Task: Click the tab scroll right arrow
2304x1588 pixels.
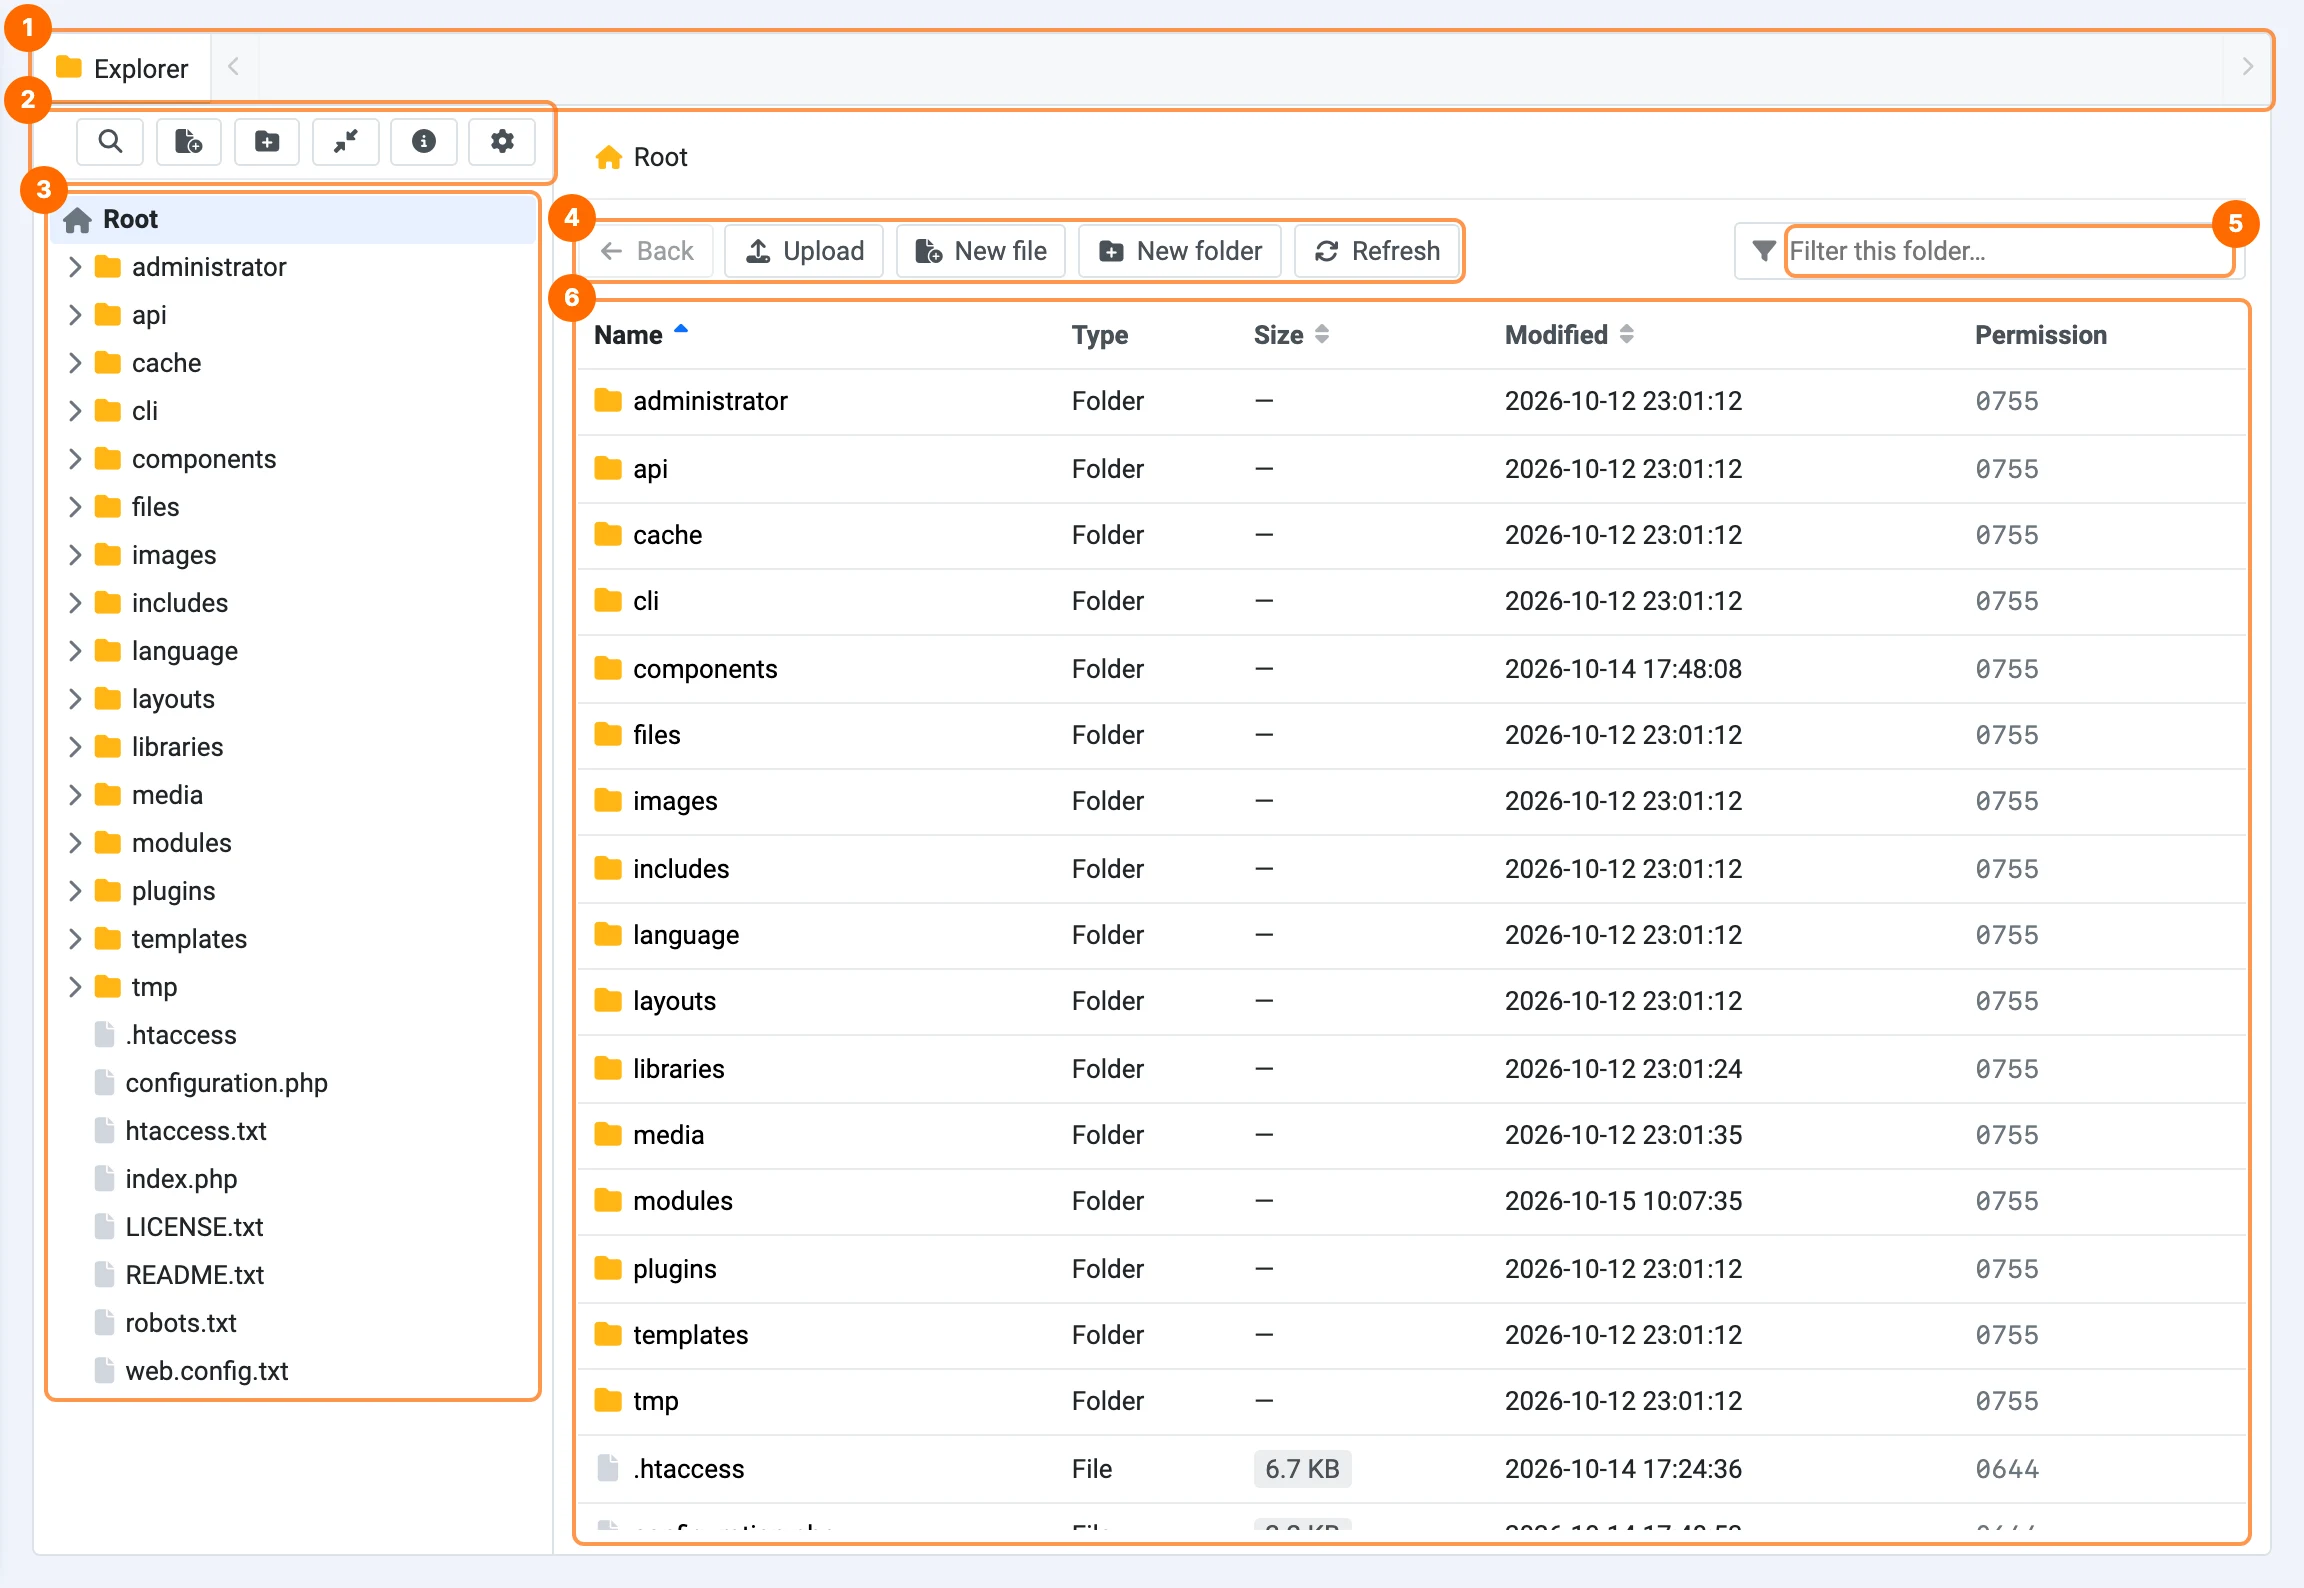Action: click(2248, 67)
